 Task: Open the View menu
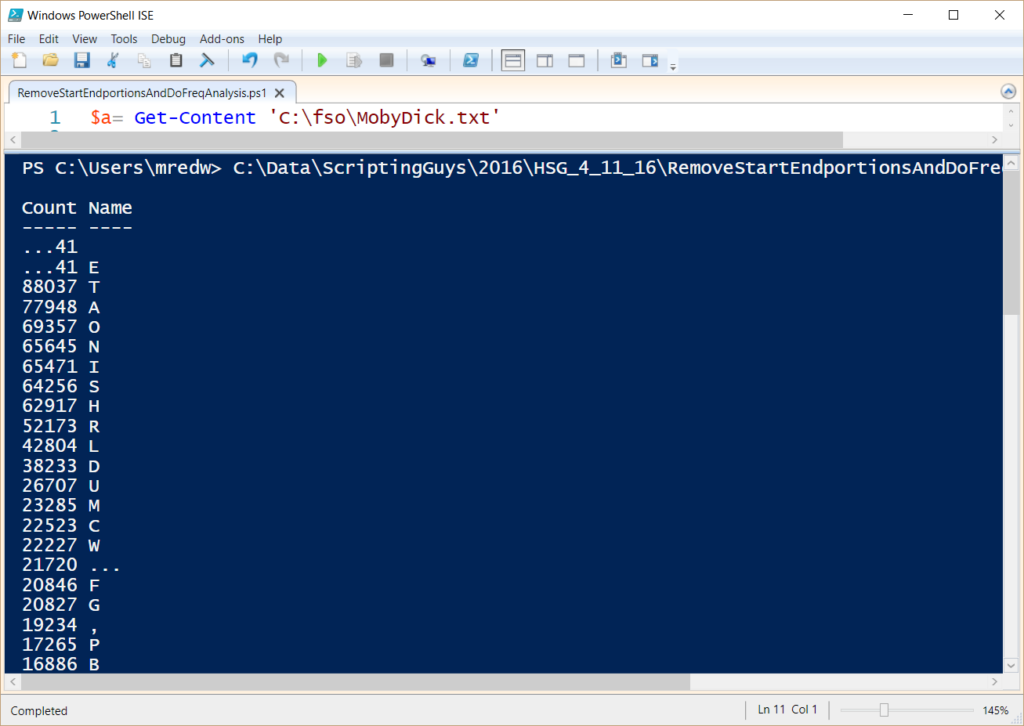[84, 39]
